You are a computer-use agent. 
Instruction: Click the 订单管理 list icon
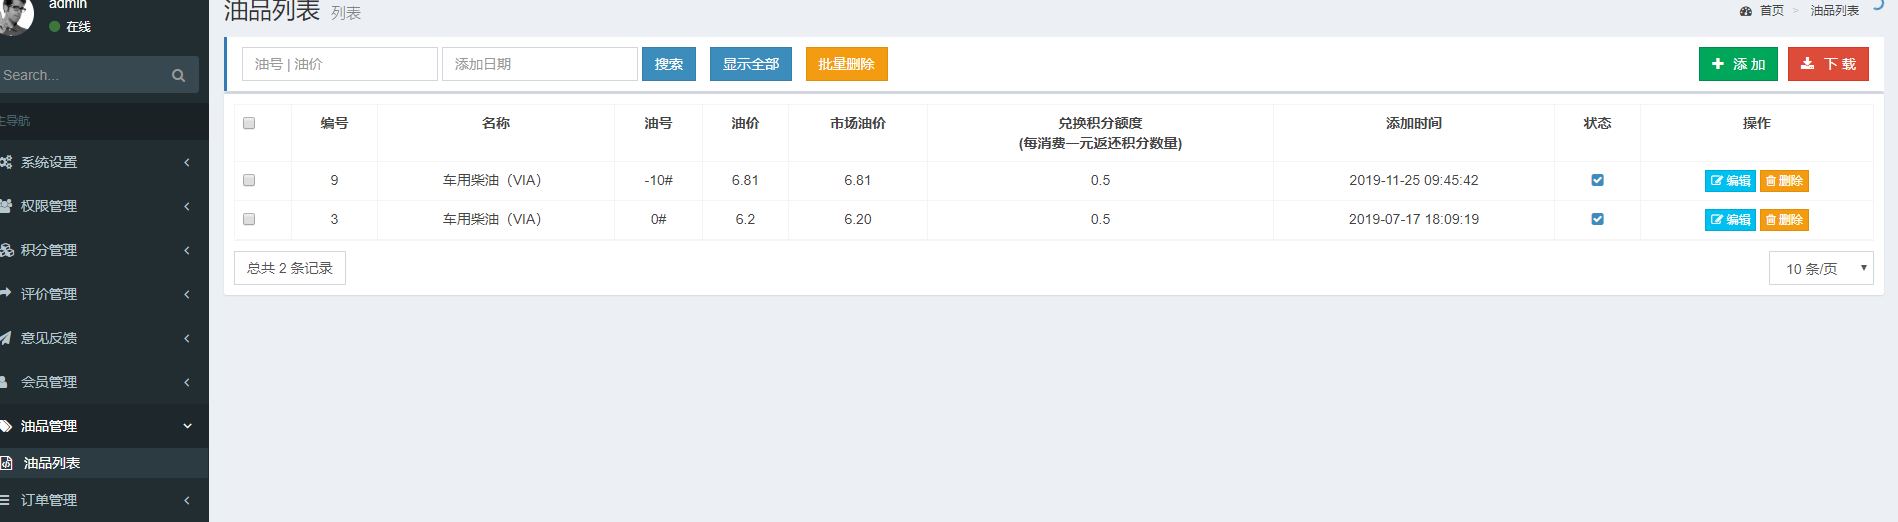[5, 500]
